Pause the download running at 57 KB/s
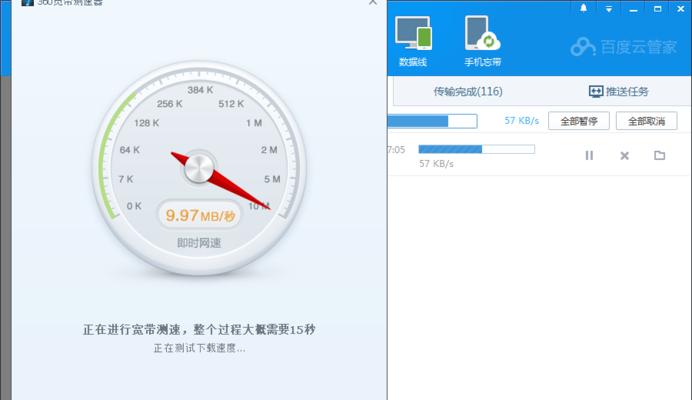 tap(589, 155)
